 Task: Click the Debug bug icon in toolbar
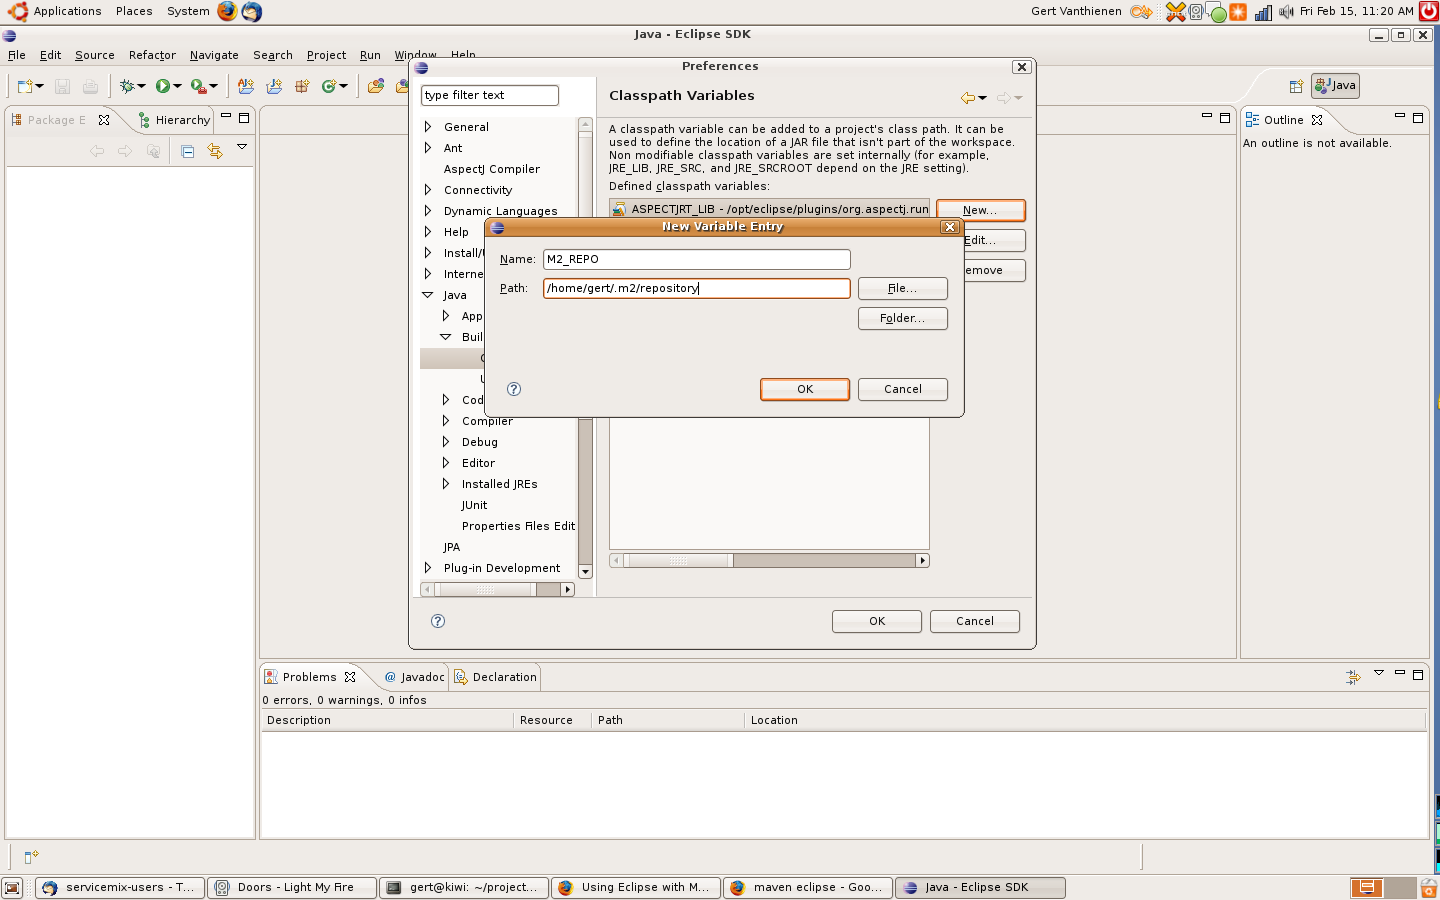pos(127,87)
